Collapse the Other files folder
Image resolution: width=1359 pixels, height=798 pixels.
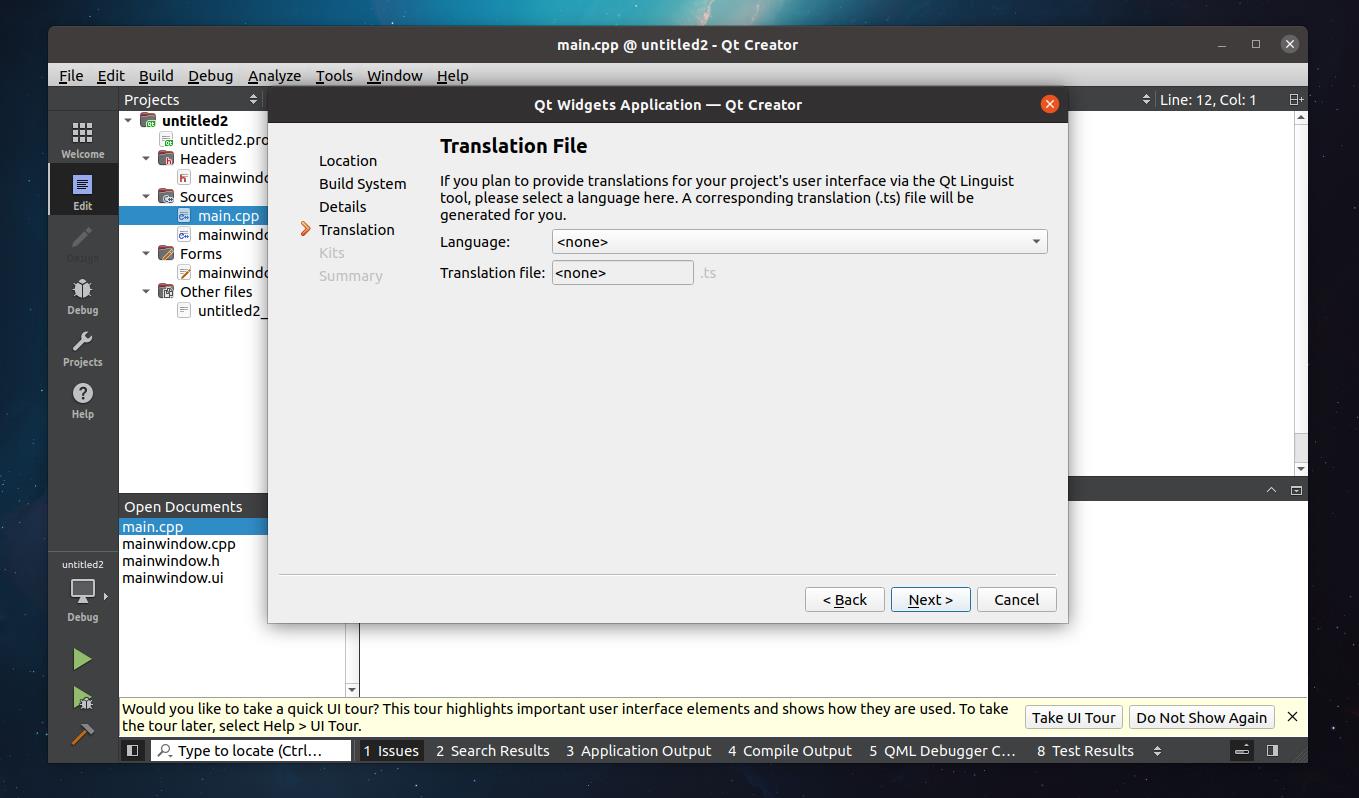click(x=147, y=292)
